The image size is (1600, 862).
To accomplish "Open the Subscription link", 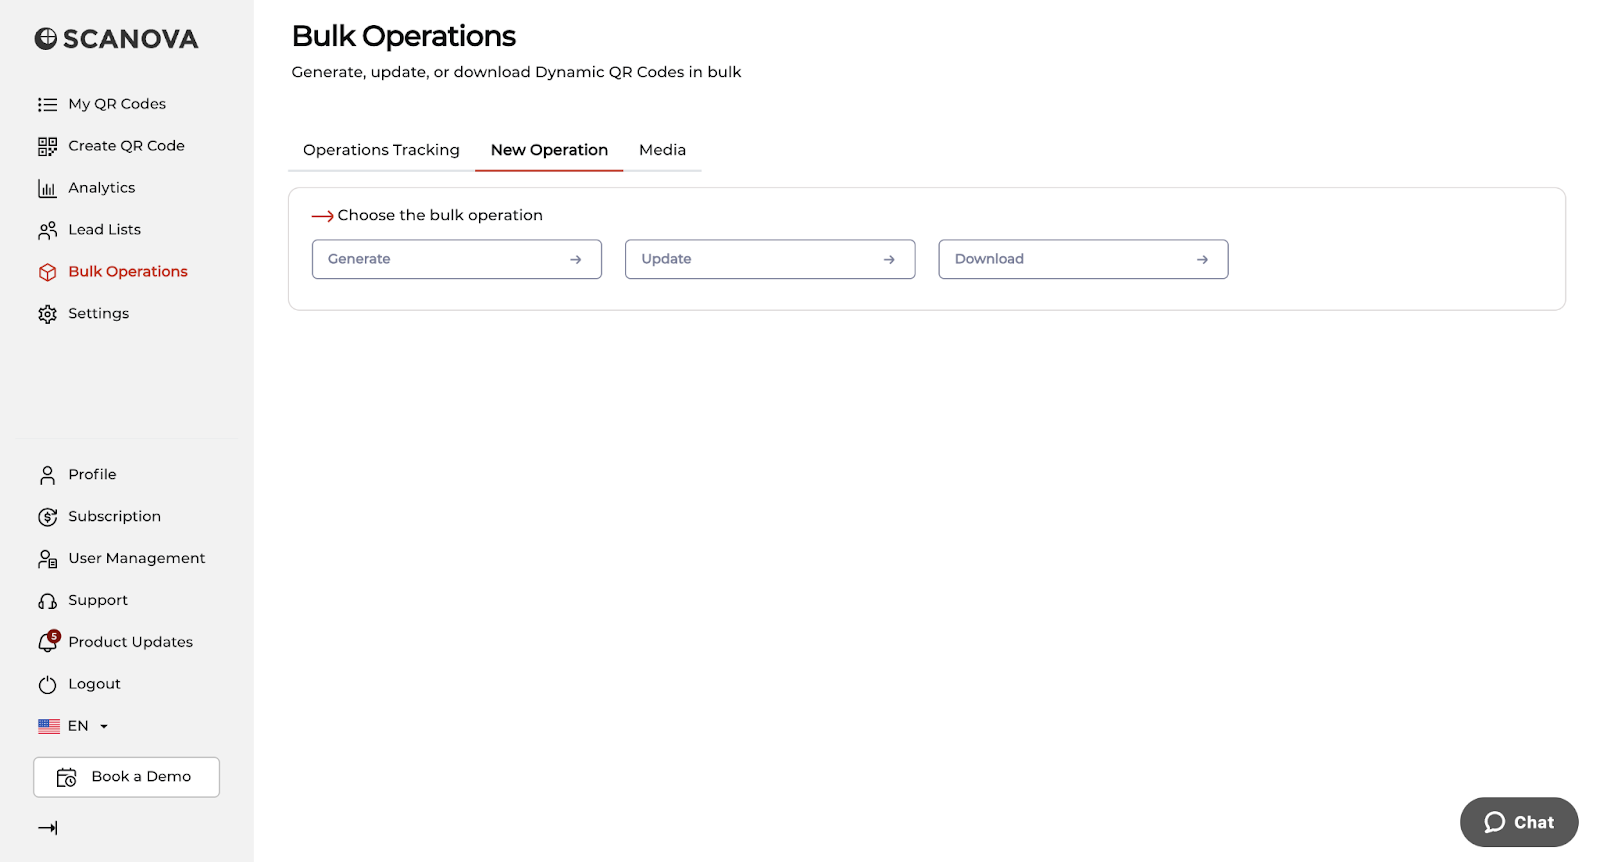I will (114, 517).
